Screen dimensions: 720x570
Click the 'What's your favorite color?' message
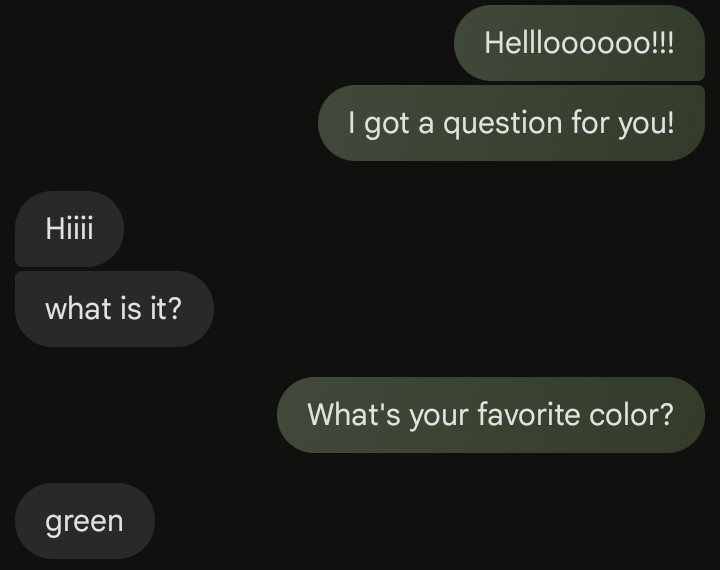[490, 414]
